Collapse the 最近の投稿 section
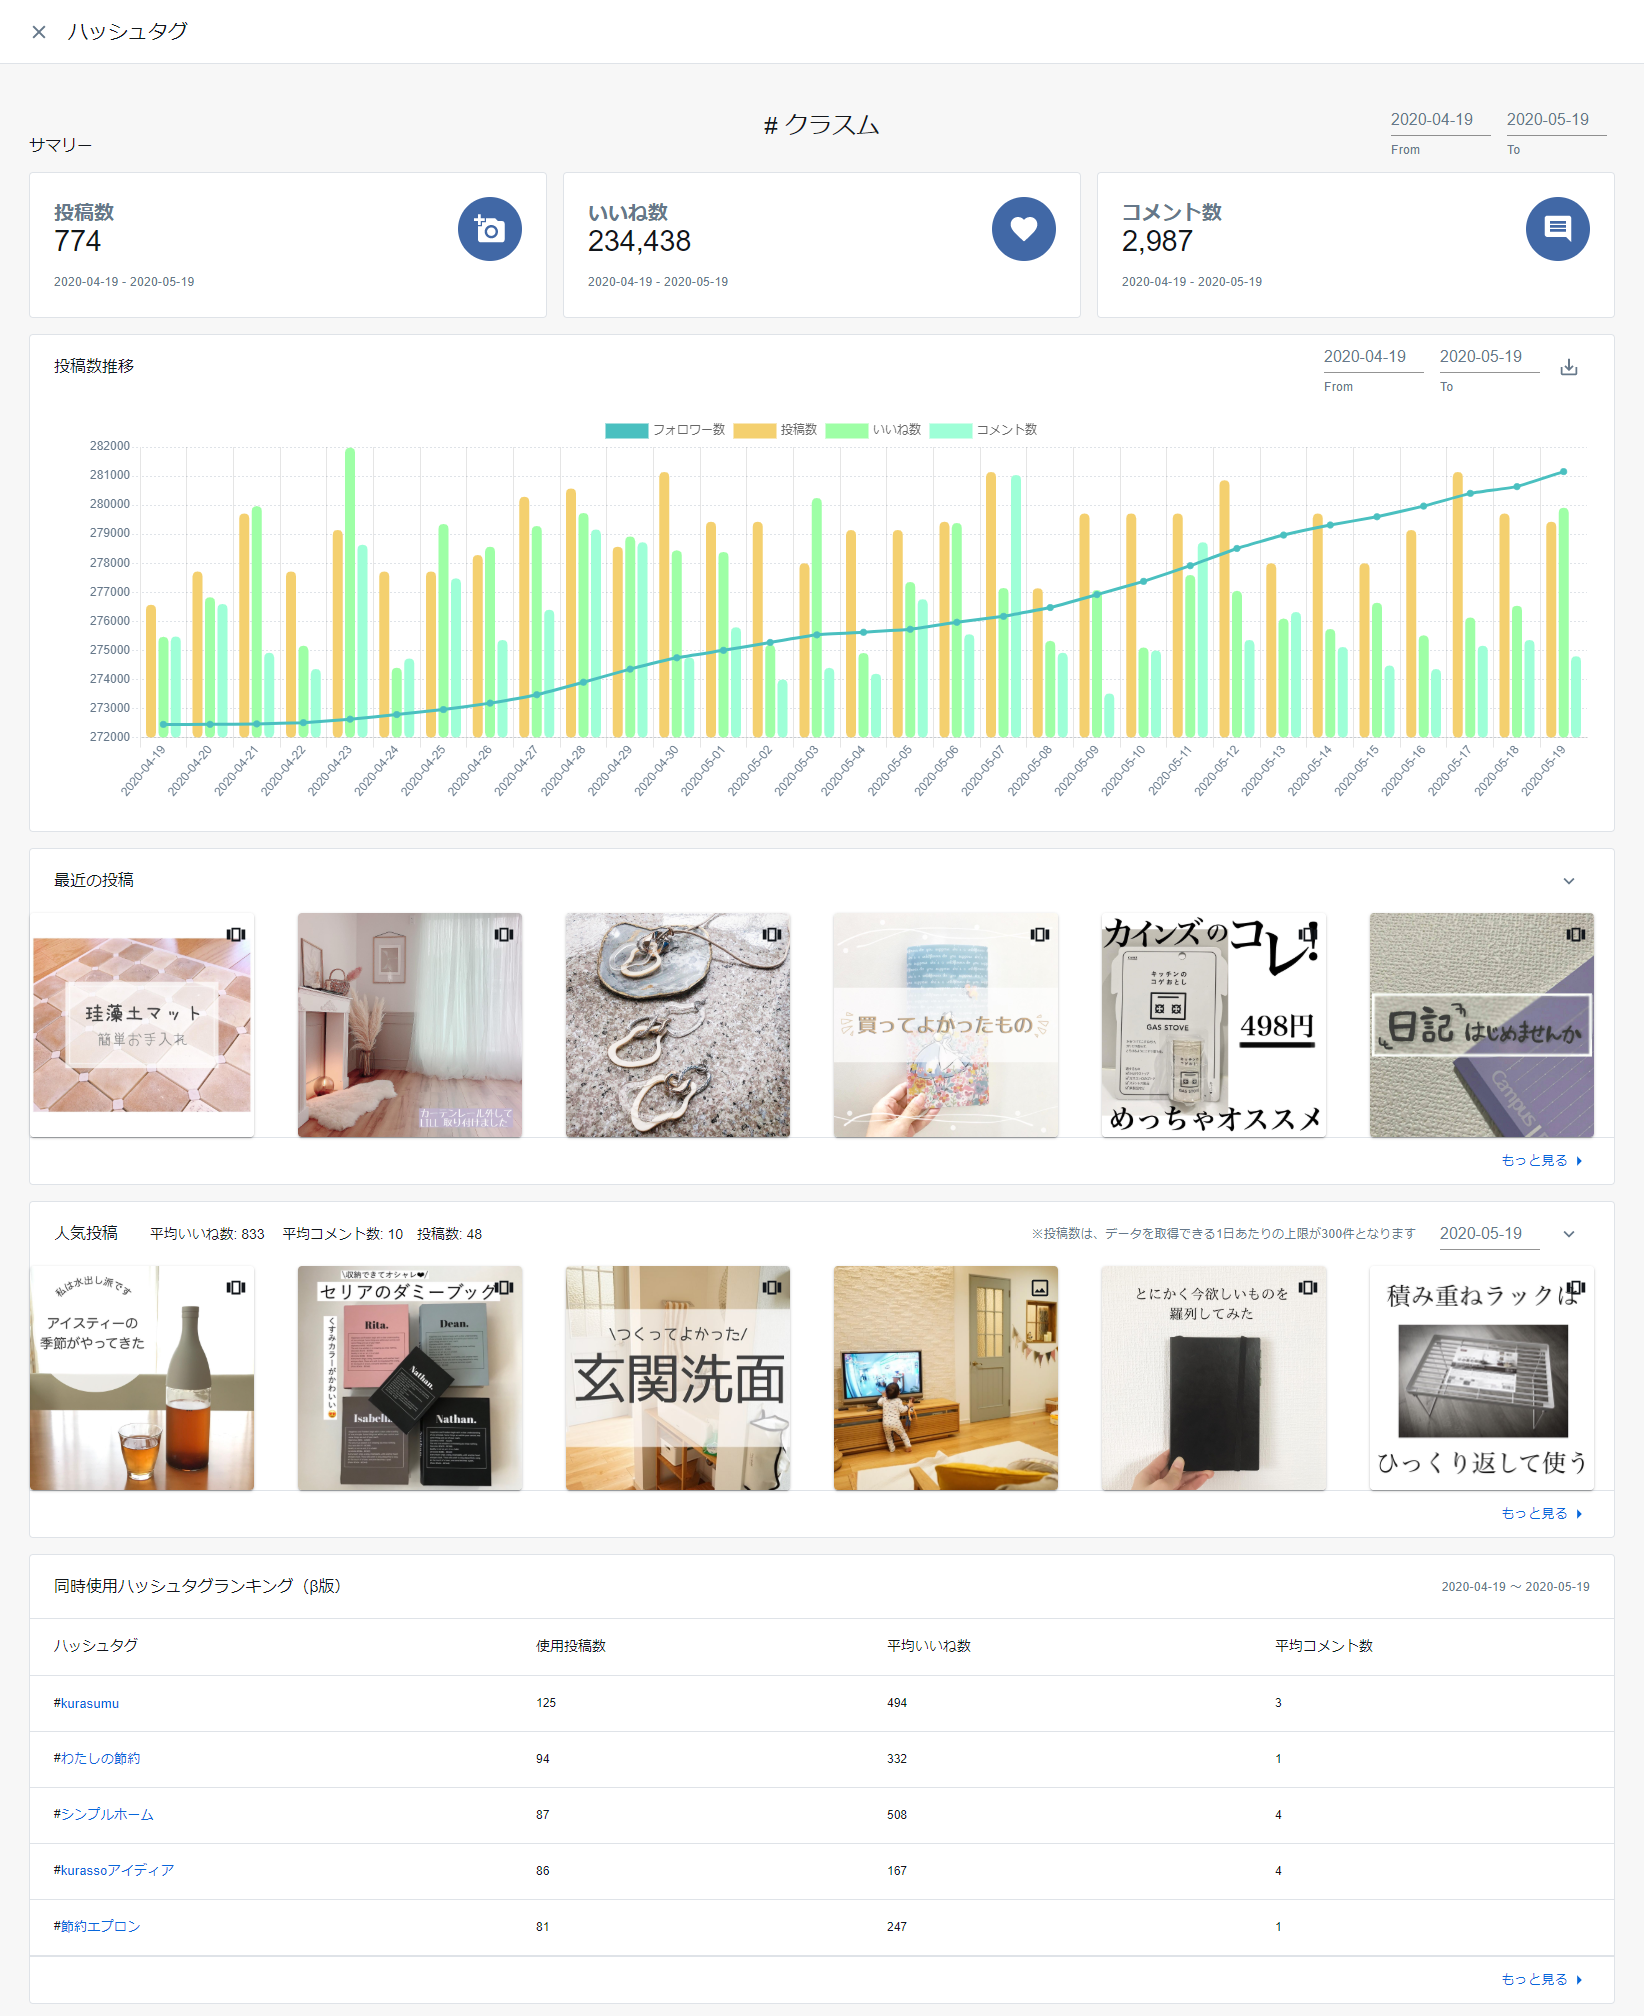The height and width of the screenshot is (2016, 1644). (1568, 881)
